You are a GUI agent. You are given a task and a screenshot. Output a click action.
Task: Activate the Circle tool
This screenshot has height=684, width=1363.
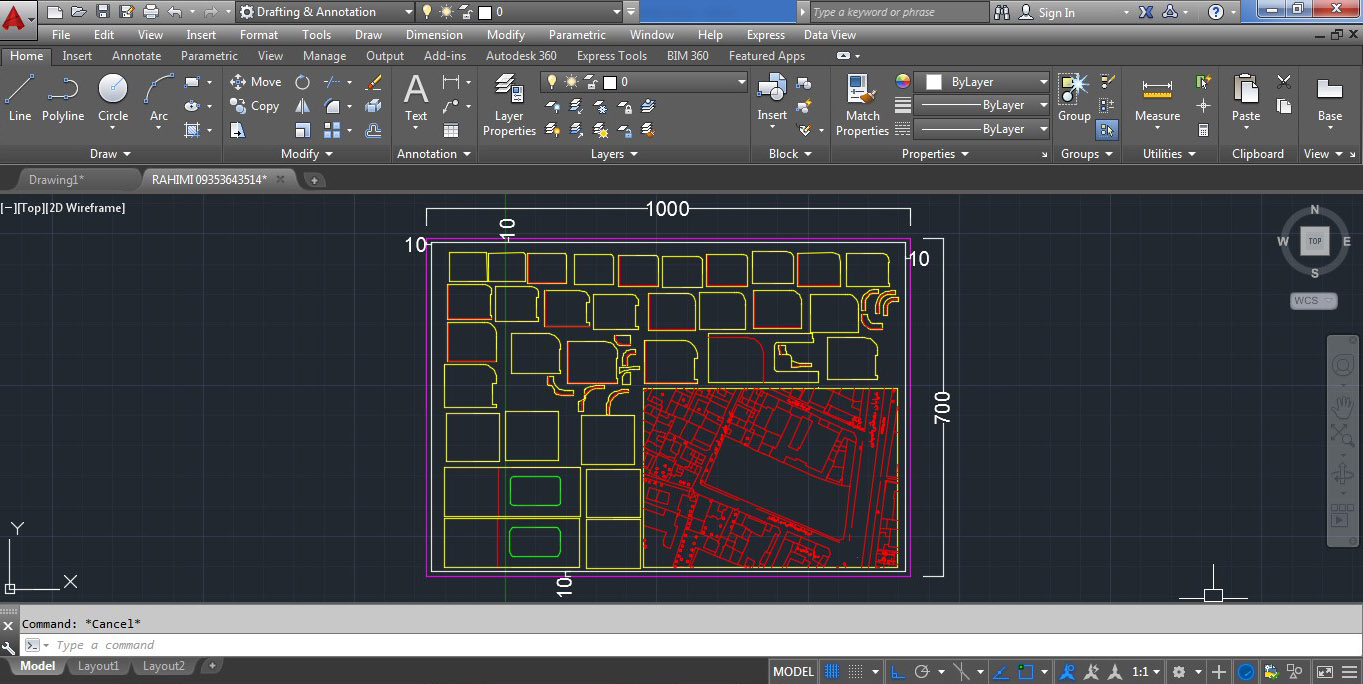point(113,99)
